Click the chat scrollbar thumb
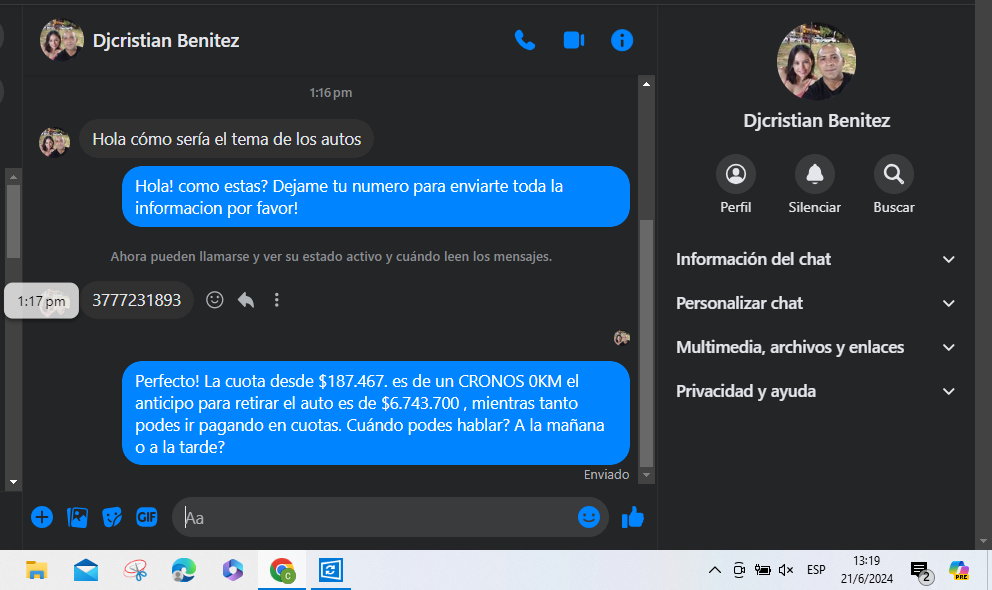992x590 pixels. 646,343
